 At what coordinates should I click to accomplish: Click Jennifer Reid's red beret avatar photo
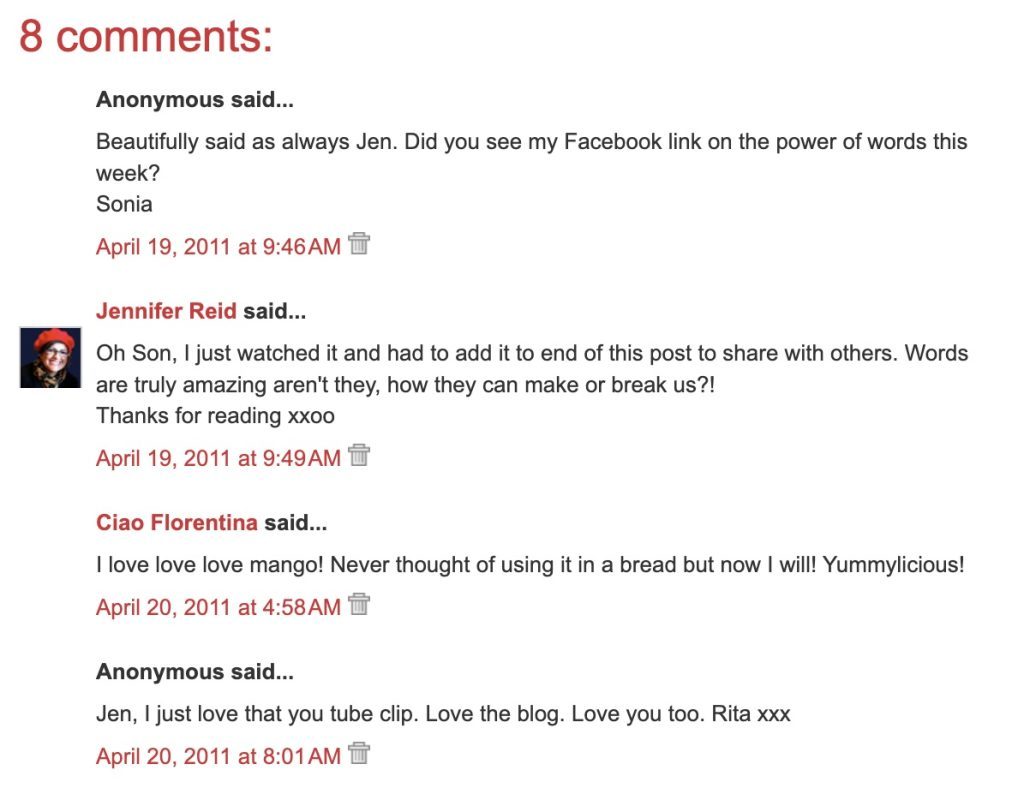(50, 357)
